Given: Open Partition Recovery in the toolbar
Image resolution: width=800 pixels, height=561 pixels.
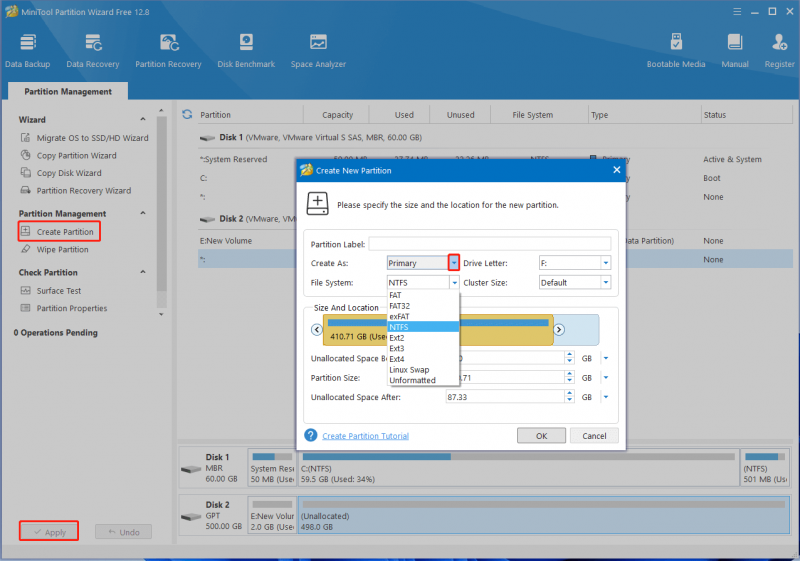Looking at the screenshot, I should coord(168,50).
